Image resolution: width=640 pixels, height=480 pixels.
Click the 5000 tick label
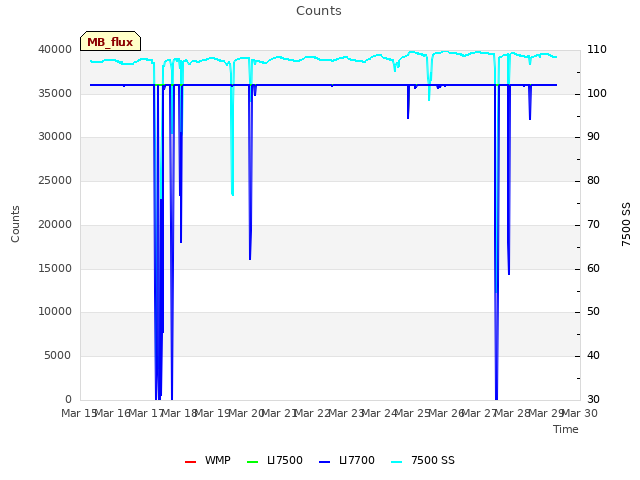click(58, 356)
